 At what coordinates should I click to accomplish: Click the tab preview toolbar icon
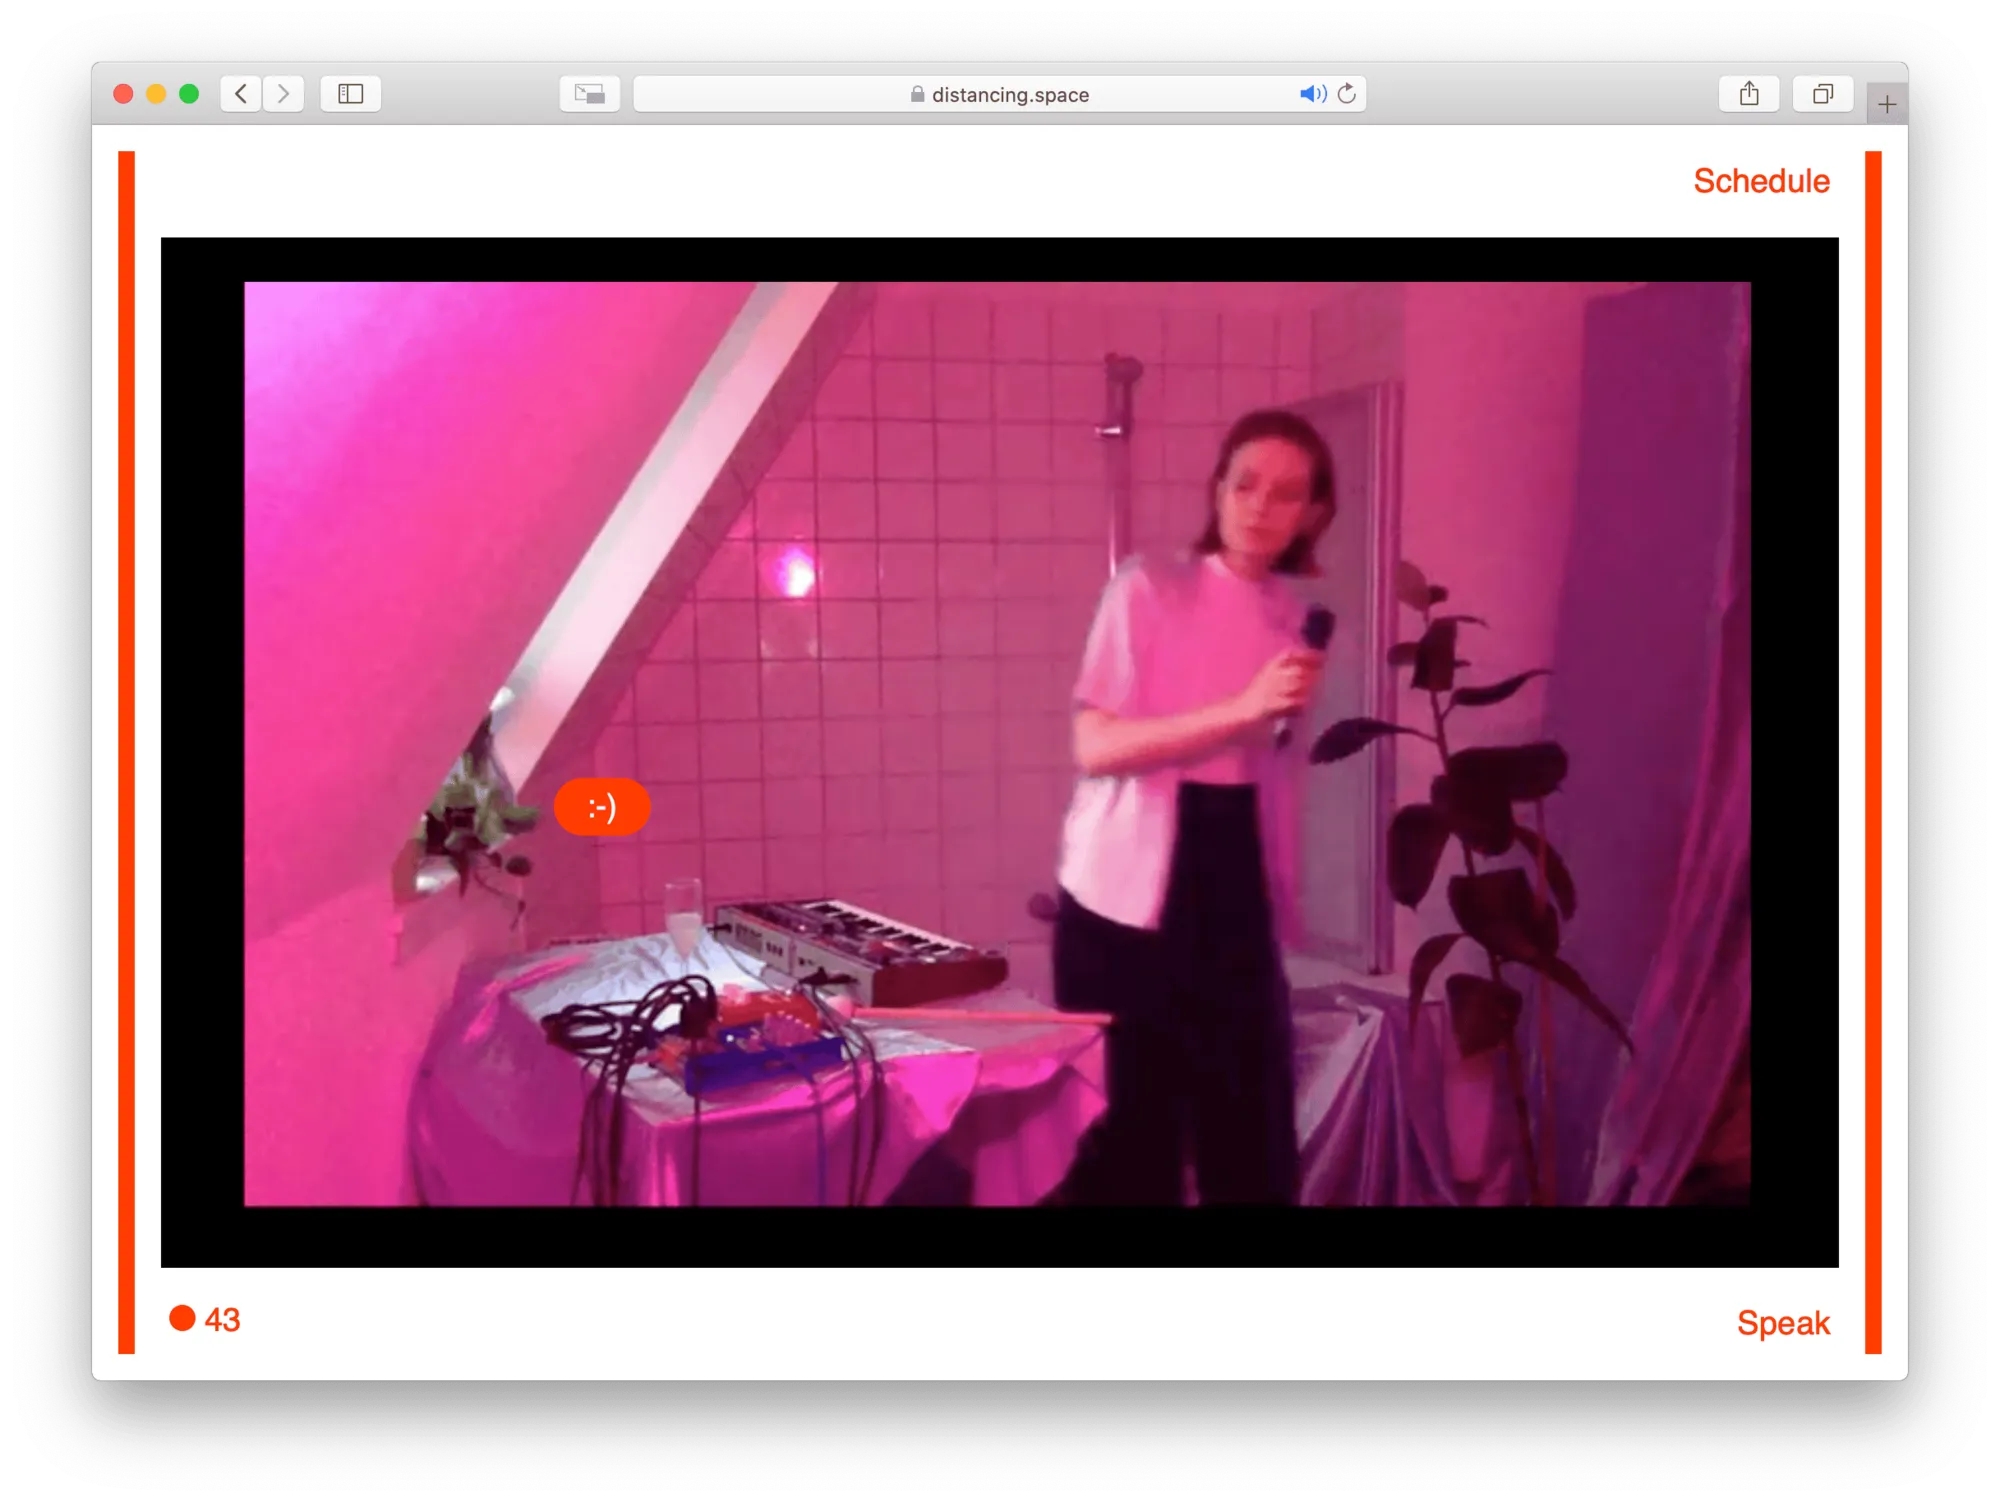[589, 94]
